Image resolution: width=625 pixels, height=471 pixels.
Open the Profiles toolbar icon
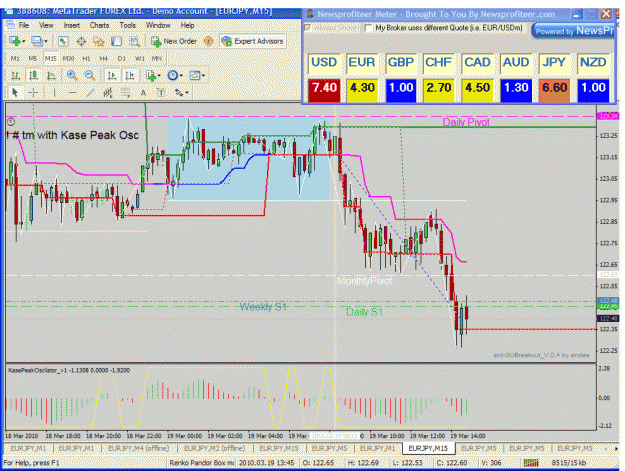coord(37,41)
